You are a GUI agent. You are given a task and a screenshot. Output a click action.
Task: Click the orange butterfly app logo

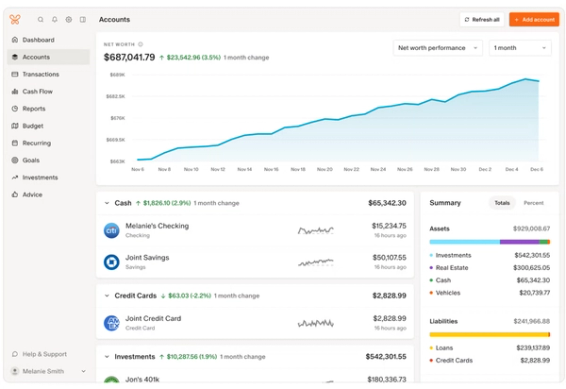[x=15, y=19]
